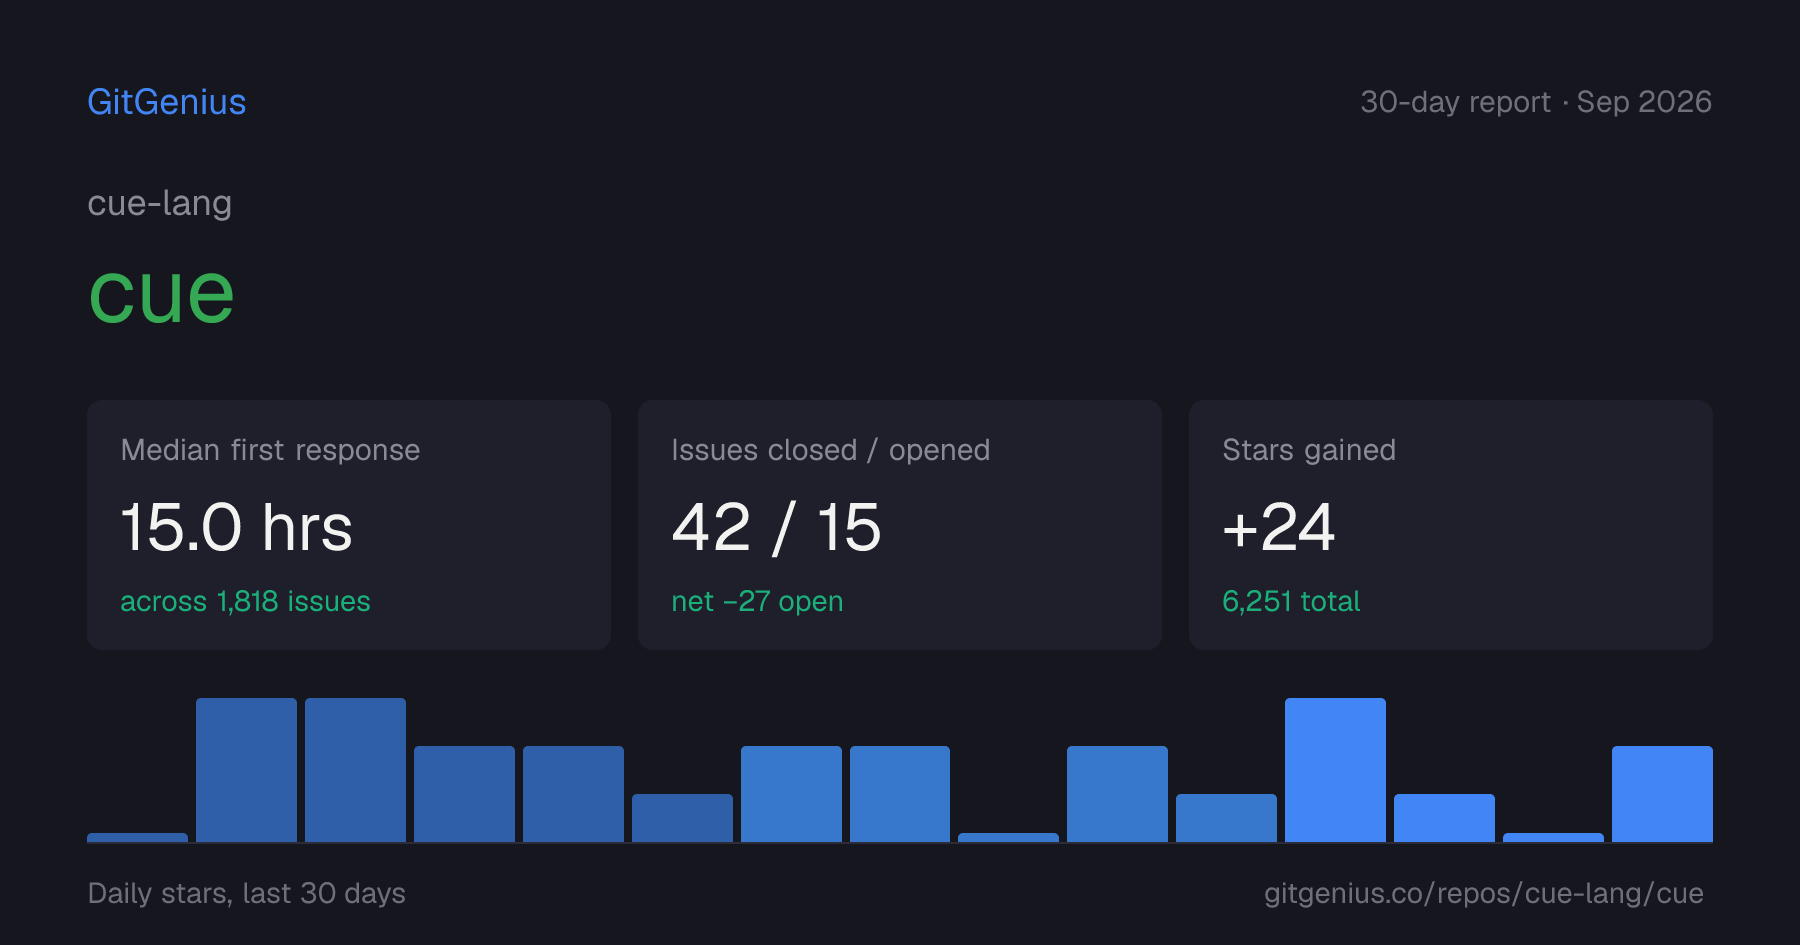Select the 15.0 hrs value

pos(237,527)
